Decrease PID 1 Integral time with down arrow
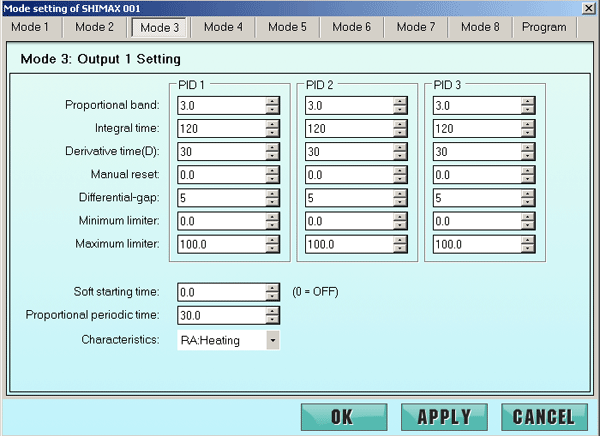The height and width of the screenshot is (436, 600). coord(272,131)
